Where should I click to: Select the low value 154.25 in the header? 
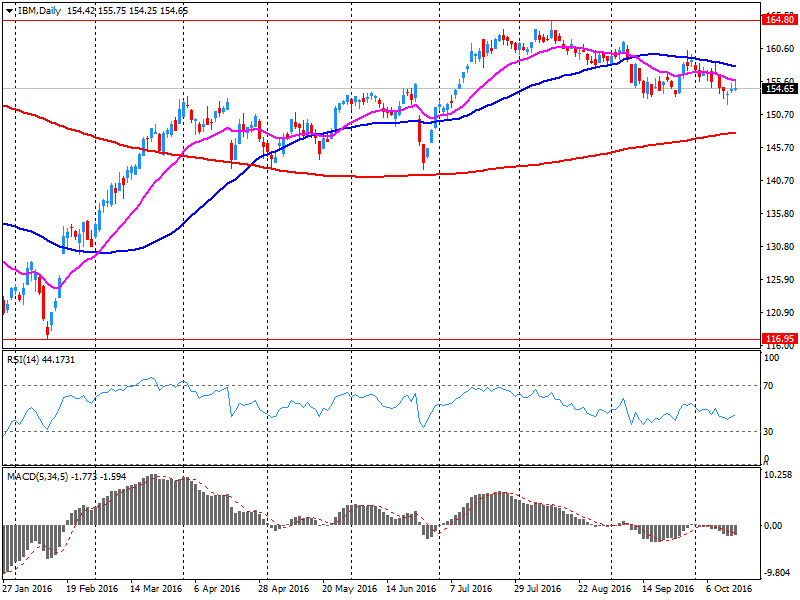(x=143, y=11)
